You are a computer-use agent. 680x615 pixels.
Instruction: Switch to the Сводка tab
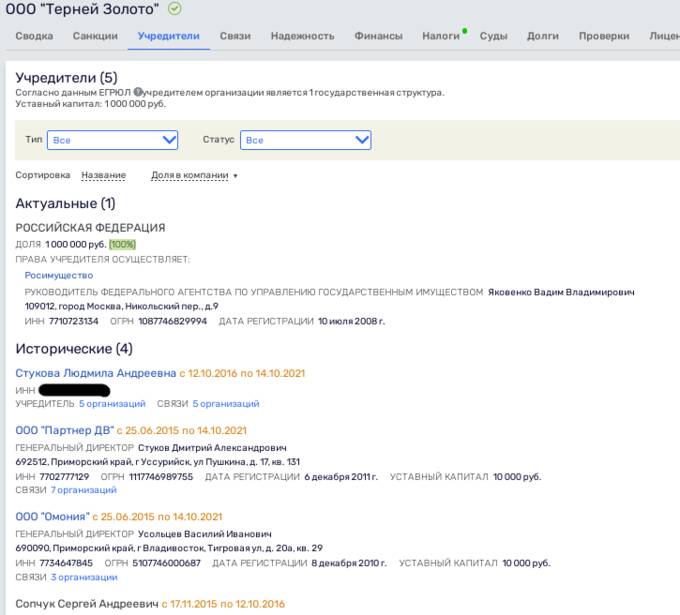tap(34, 36)
